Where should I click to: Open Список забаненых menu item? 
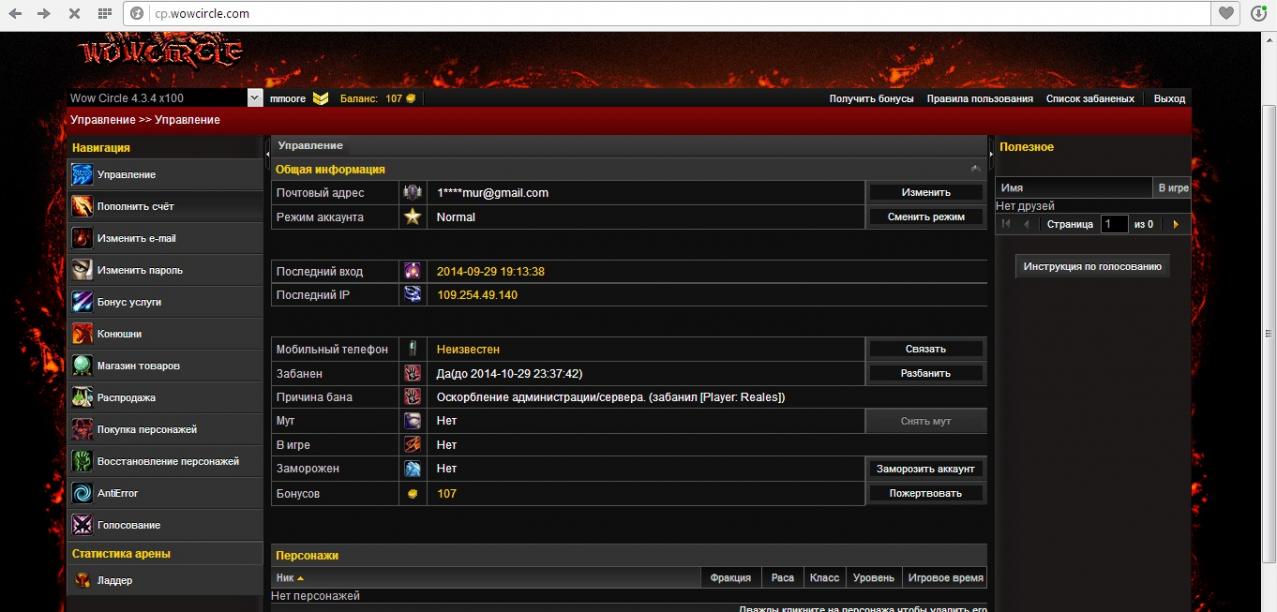1090,99
